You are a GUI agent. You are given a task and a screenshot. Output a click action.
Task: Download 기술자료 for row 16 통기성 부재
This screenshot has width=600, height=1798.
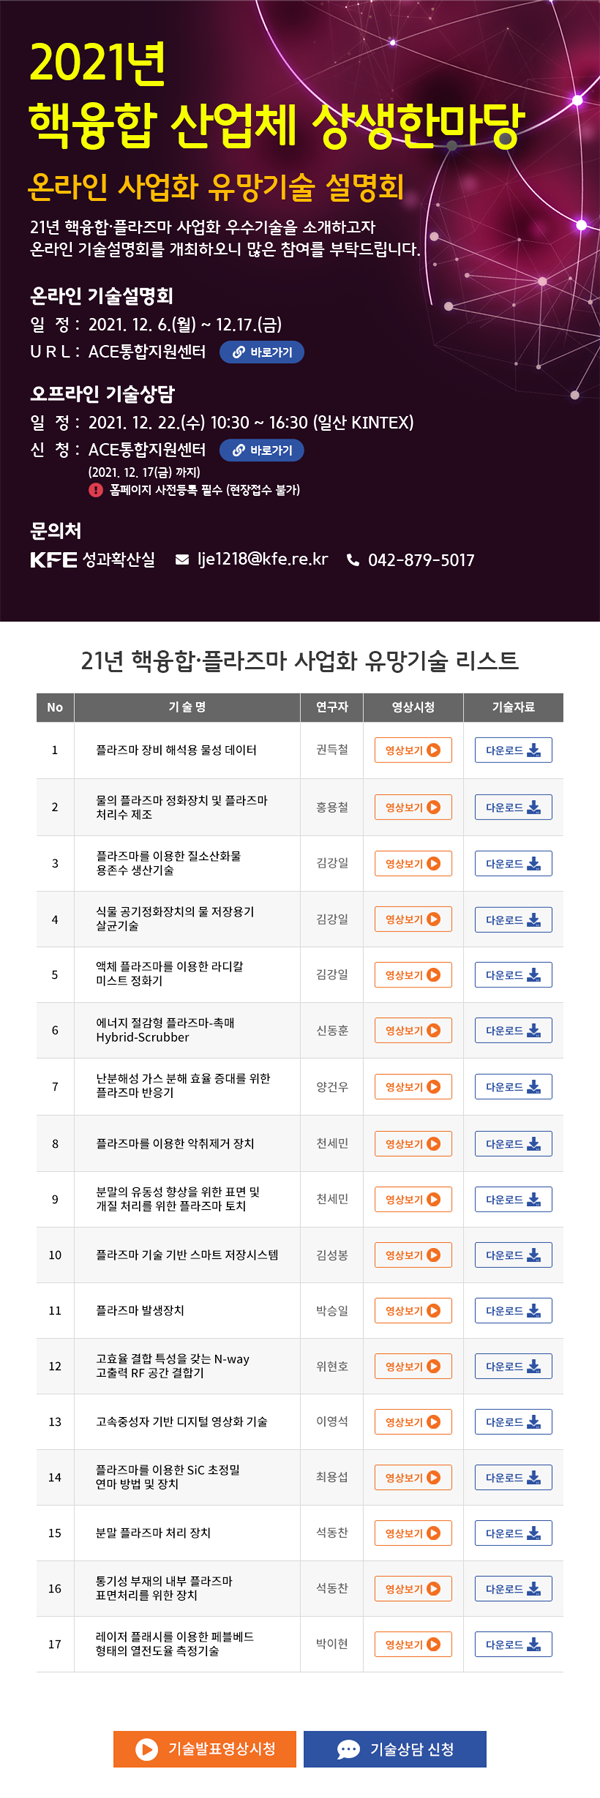(513, 1589)
